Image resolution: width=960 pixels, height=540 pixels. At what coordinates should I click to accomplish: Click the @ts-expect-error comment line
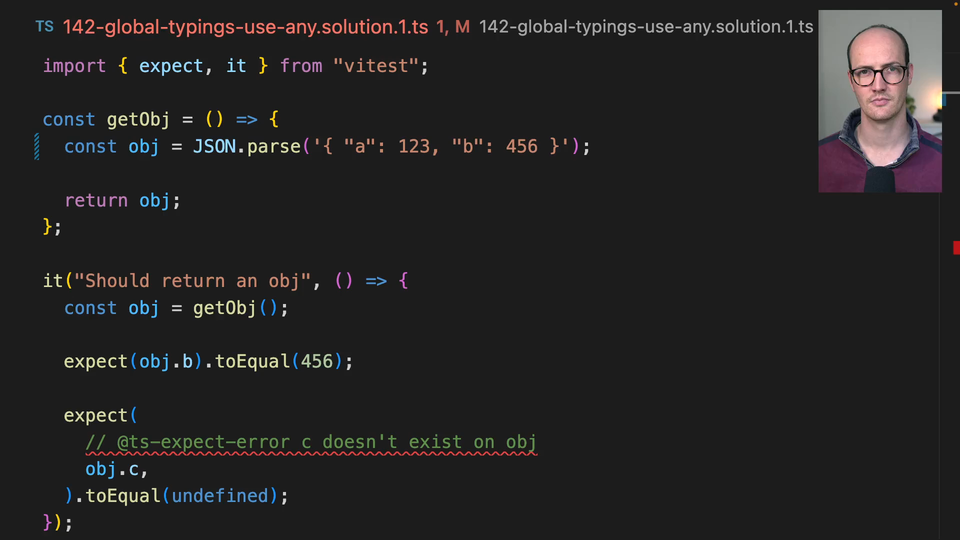coord(311,442)
